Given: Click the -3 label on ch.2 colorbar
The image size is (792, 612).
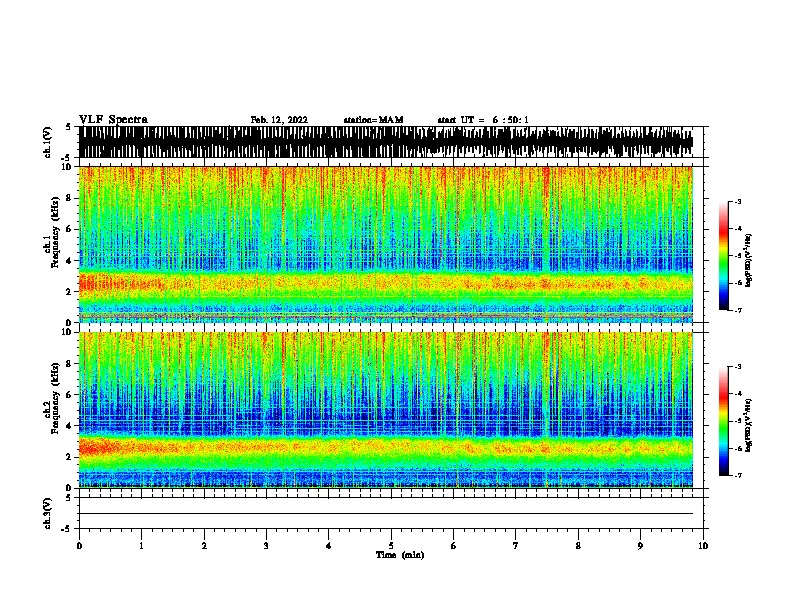Looking at the screenshot, I should pos(738,367).
